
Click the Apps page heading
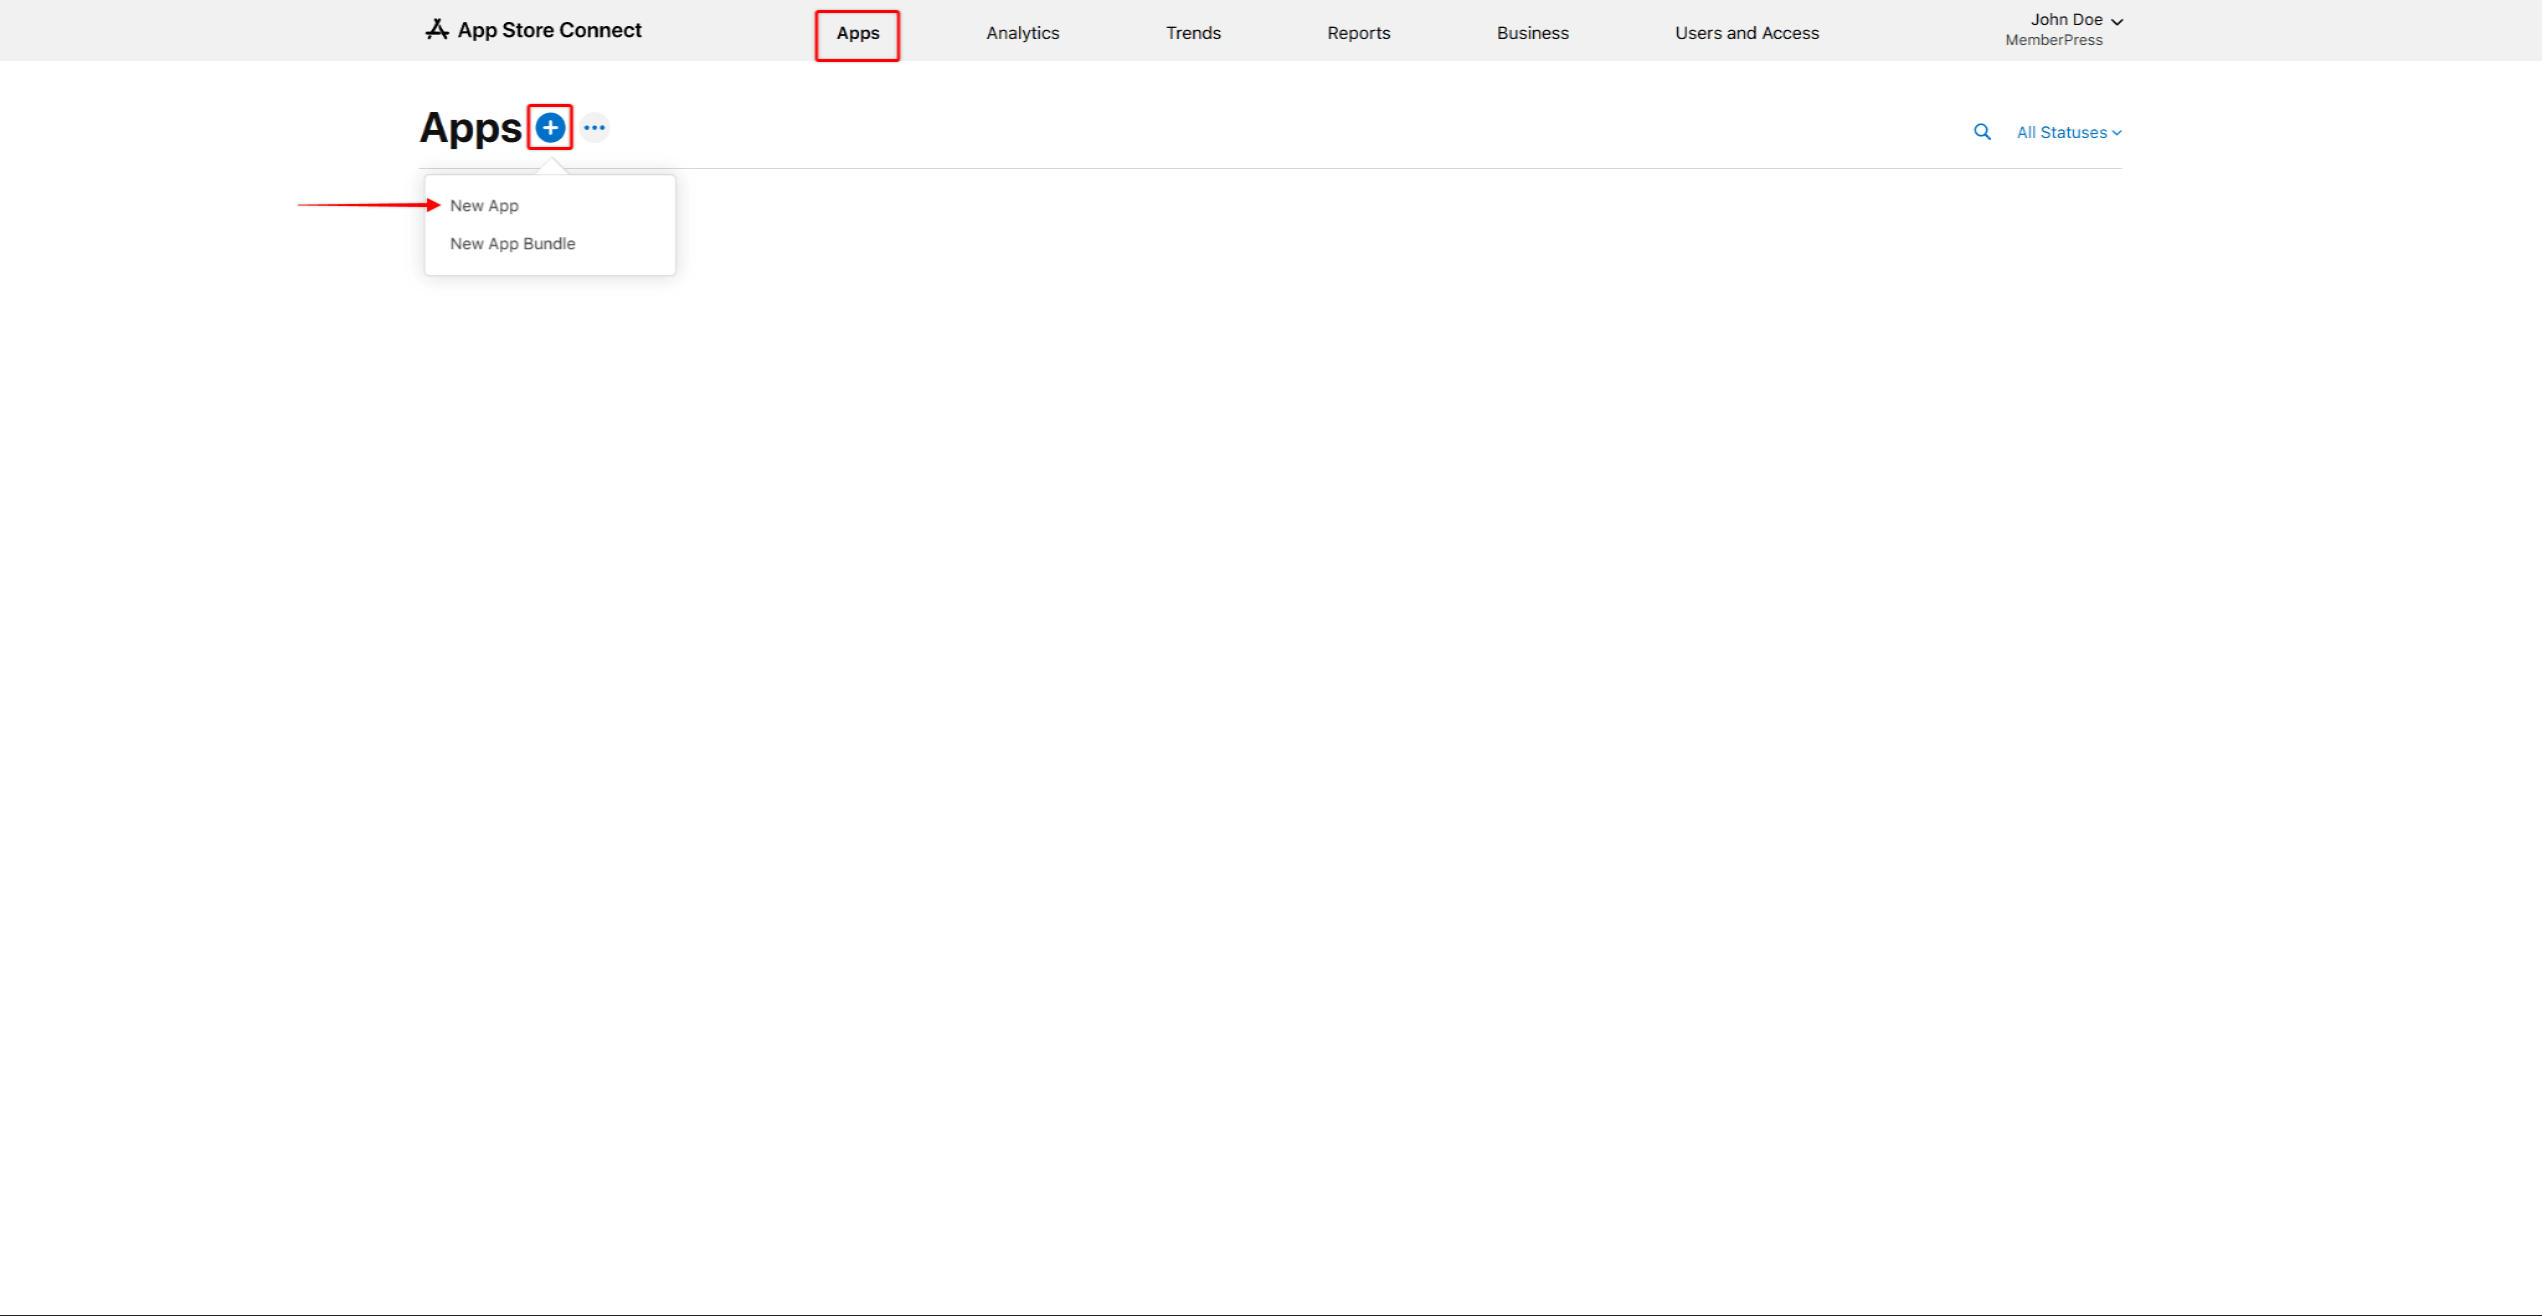(x=470, y=127)
